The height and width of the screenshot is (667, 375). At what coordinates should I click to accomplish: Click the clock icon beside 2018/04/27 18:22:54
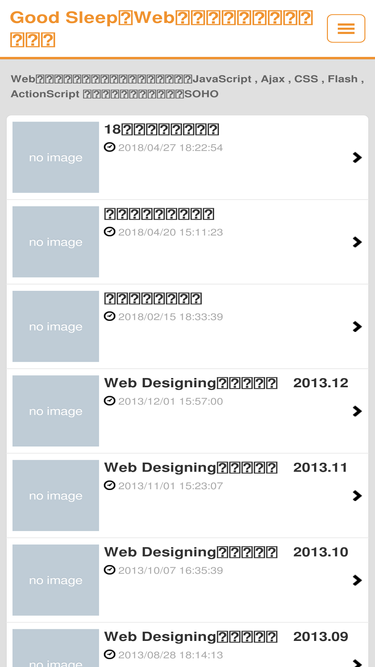(x=110, y=147)
